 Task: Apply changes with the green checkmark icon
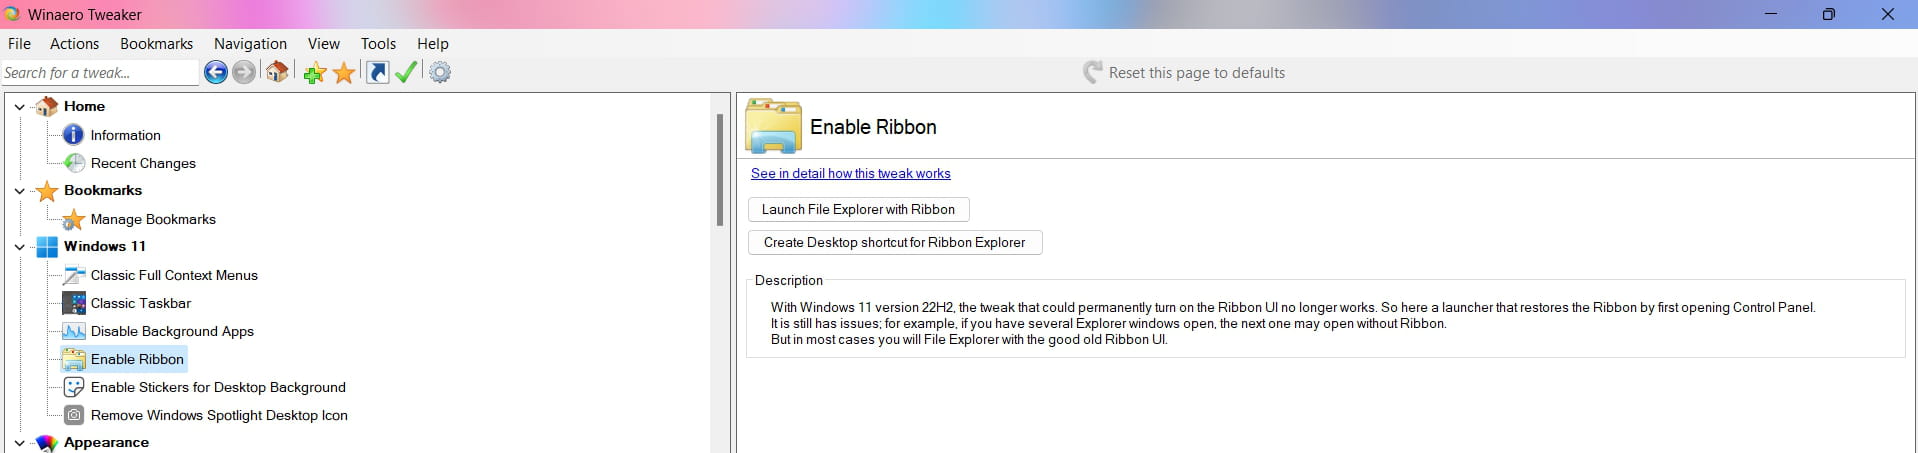[406, 72]
